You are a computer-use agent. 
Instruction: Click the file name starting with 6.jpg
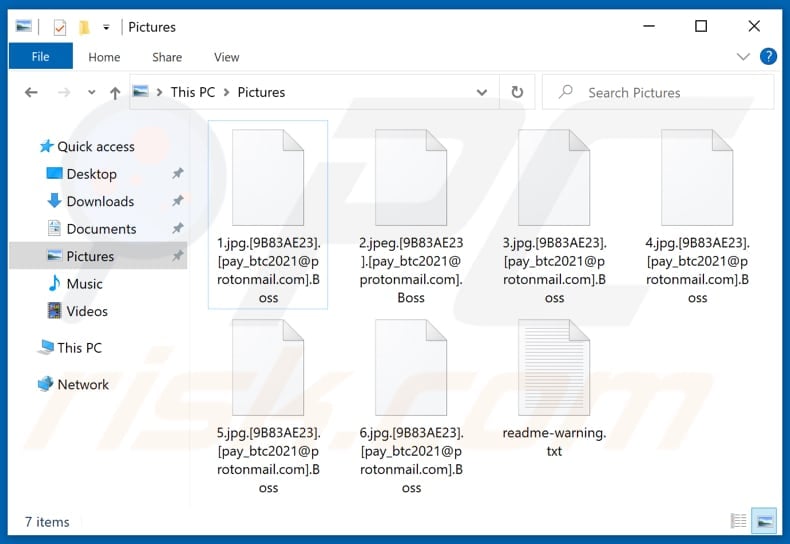coord(411,460)
